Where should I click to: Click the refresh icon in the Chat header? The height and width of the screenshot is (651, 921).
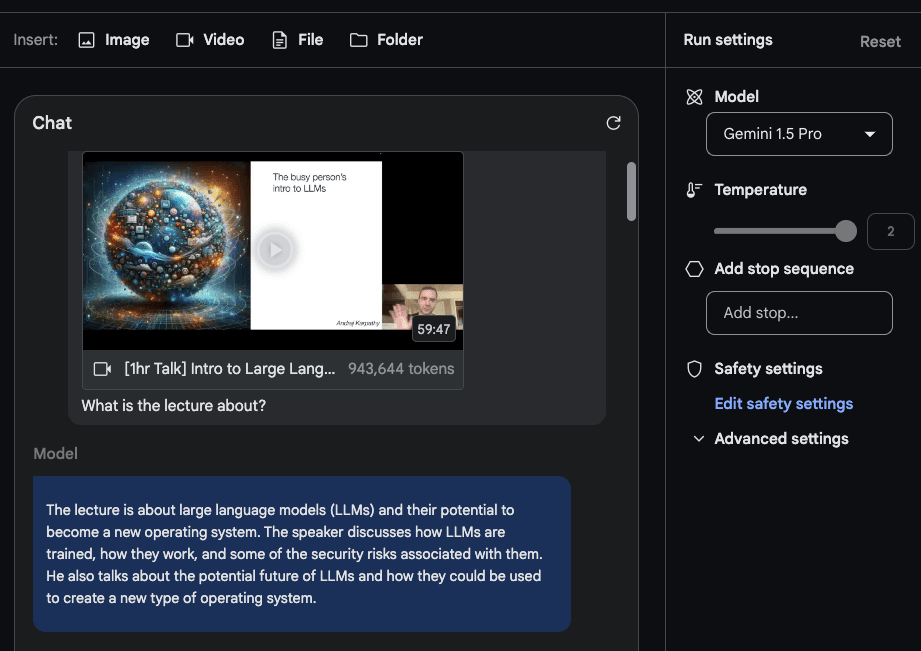point(613,123)
